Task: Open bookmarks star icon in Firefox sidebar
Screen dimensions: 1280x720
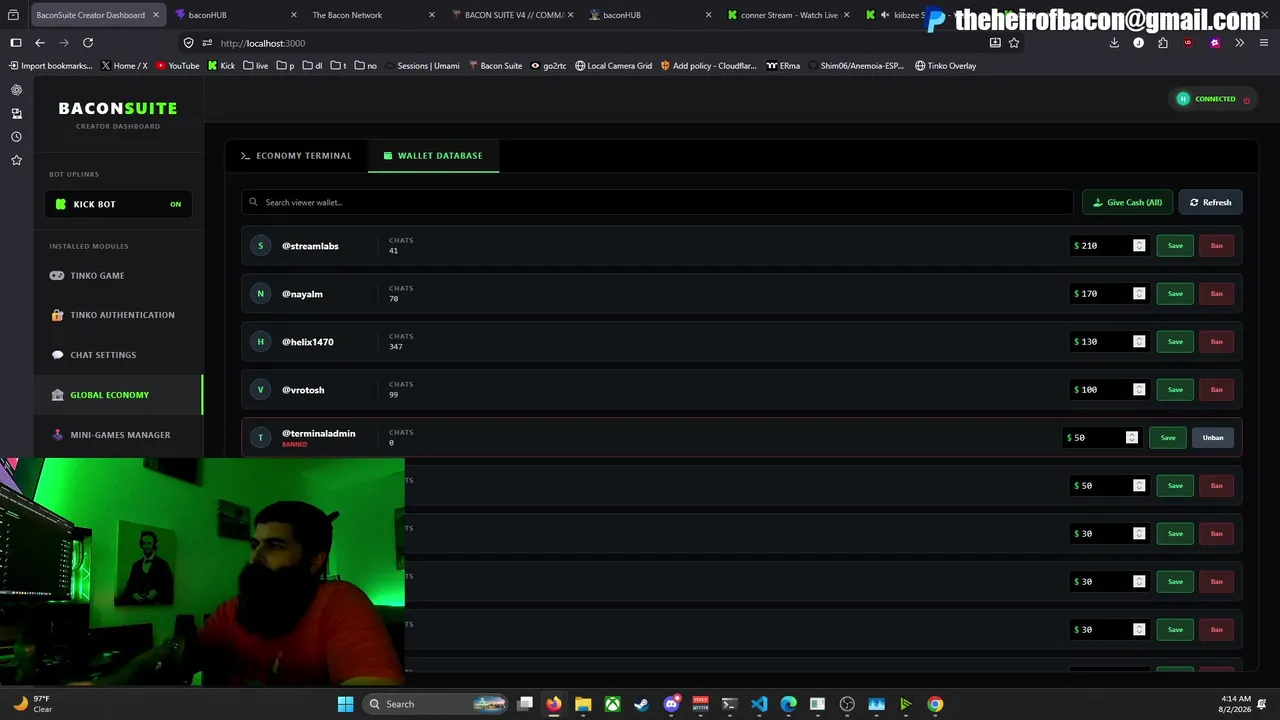Action: (x=16, y=160)
